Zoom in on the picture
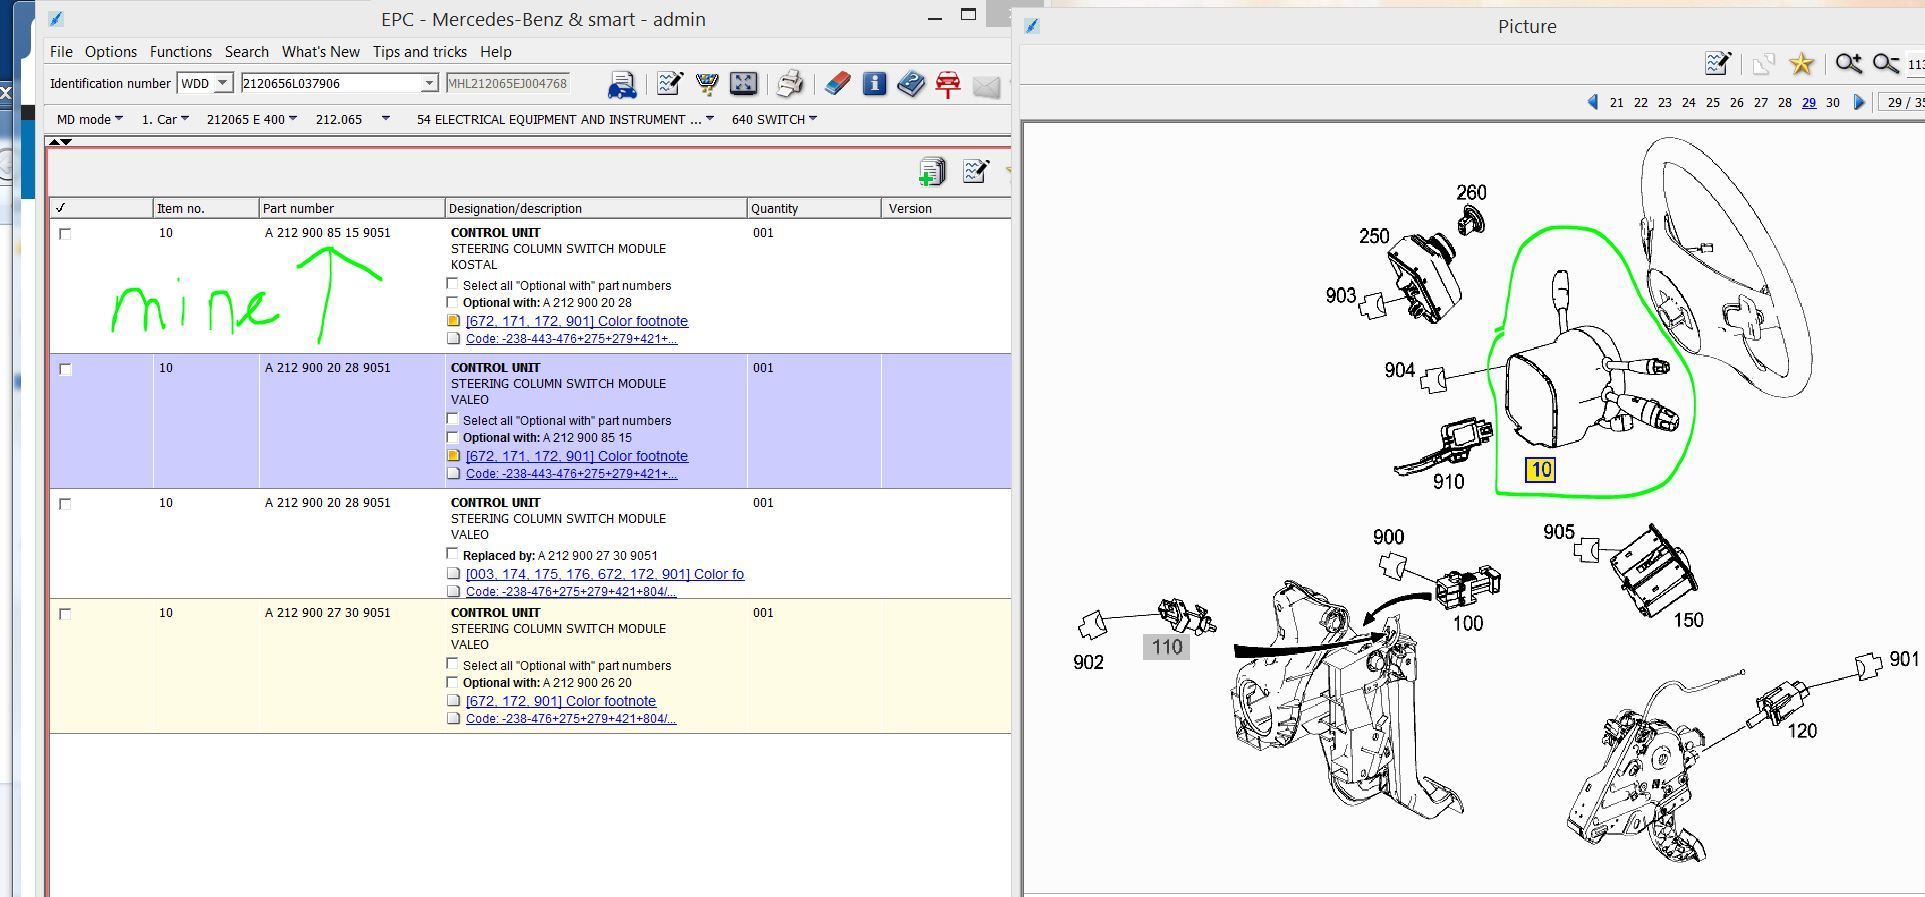 (x=1848, y=64)
